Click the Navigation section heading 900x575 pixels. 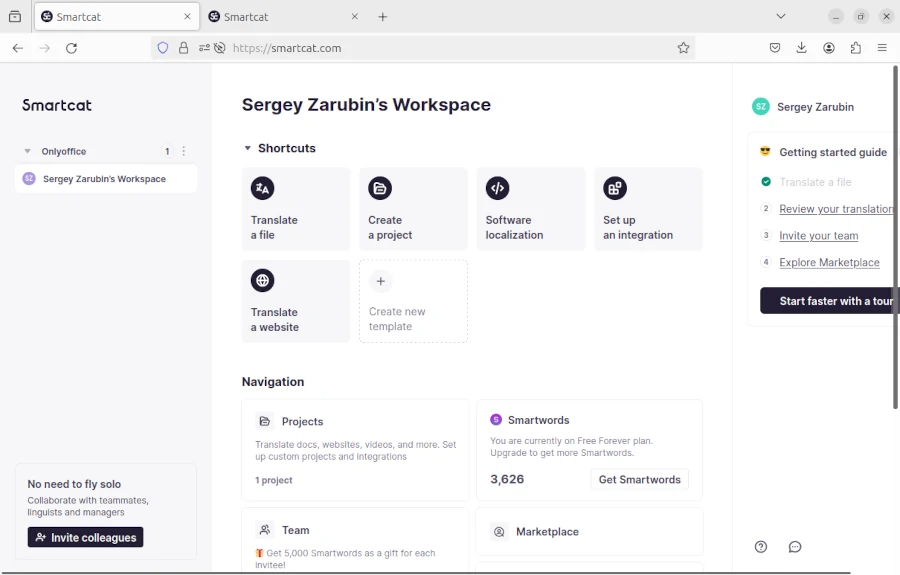pos(273,382)
